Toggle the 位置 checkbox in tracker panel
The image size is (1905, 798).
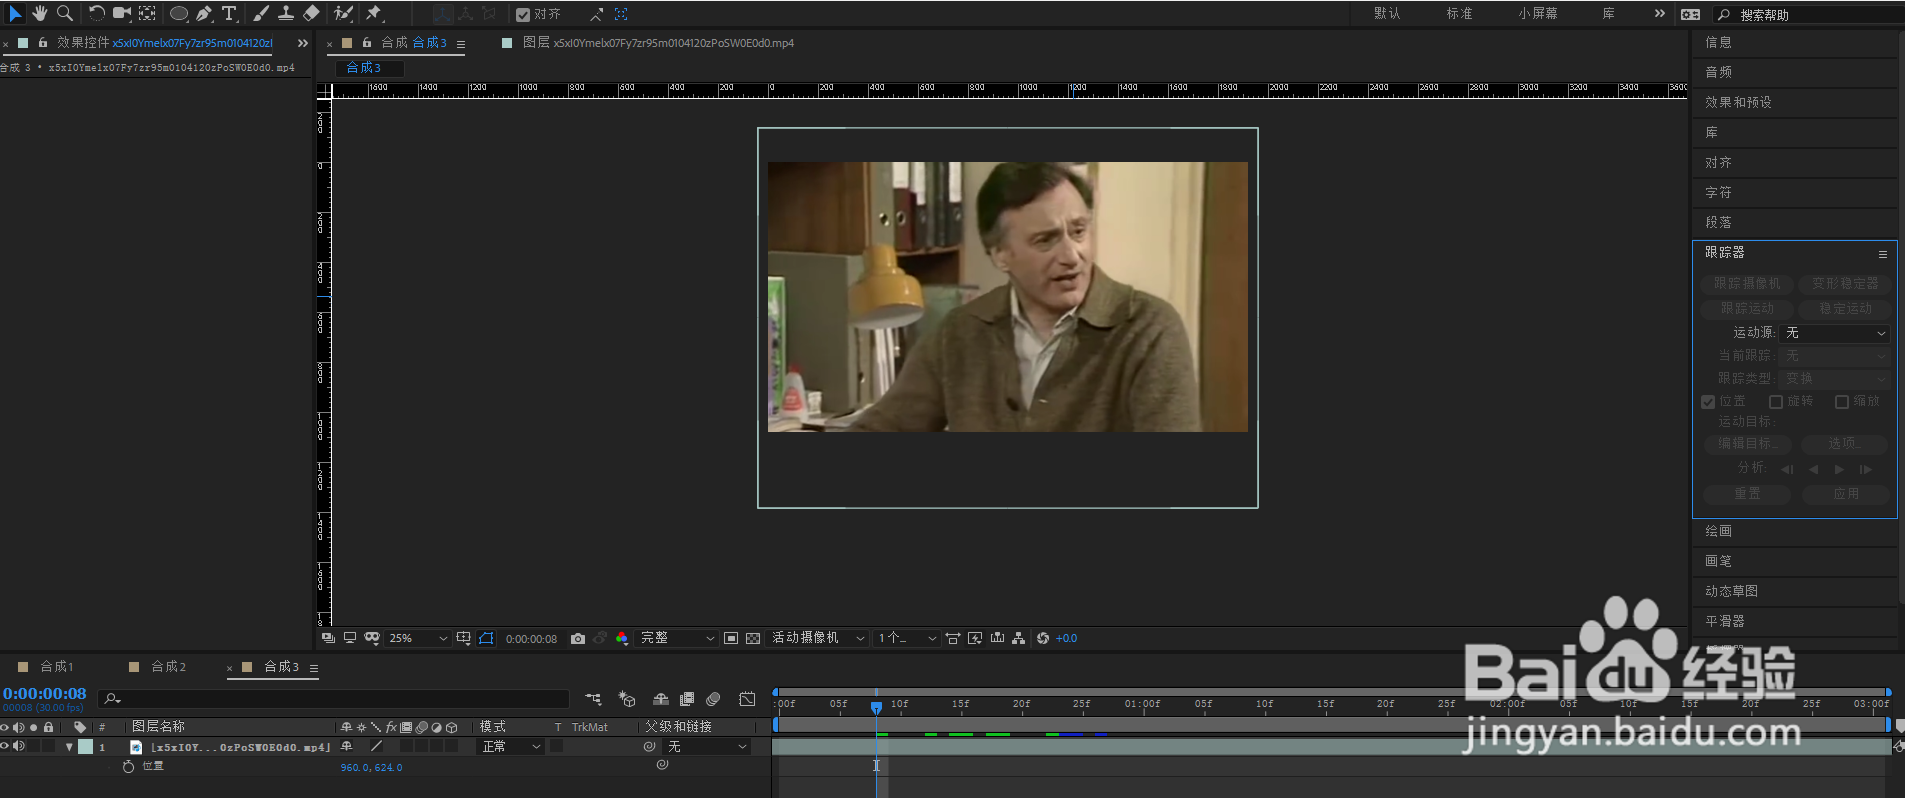1708,401
